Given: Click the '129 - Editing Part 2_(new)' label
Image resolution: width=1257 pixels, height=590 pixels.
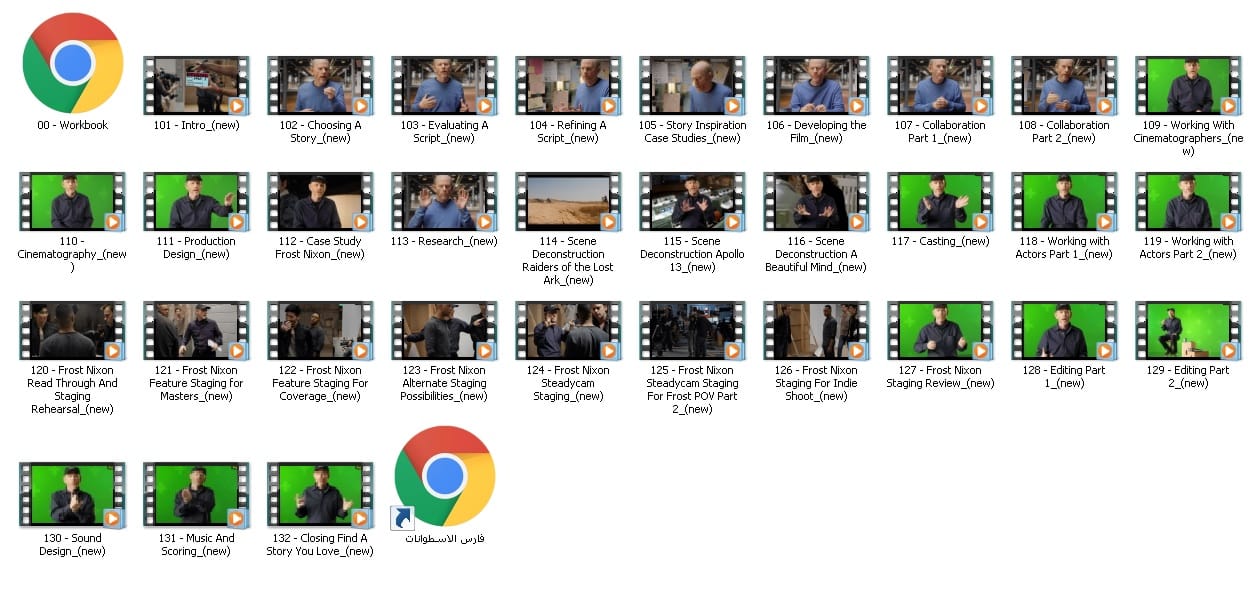Looking at the screenshot, I should 1188,377.
